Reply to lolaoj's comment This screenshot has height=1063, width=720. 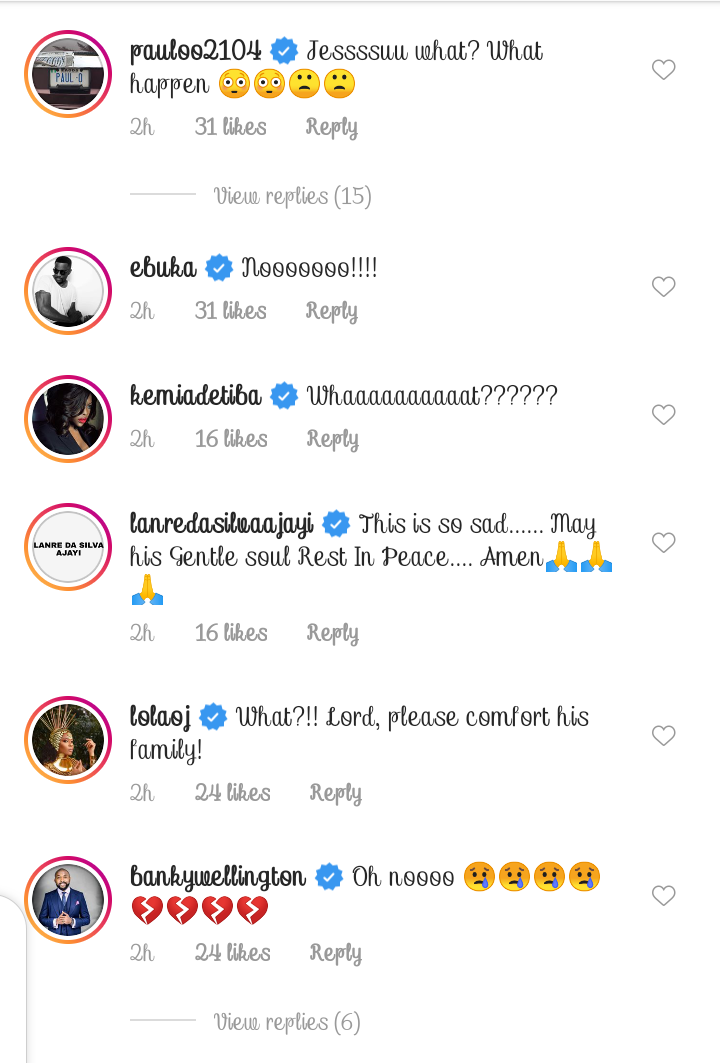[x=335, y=793]
